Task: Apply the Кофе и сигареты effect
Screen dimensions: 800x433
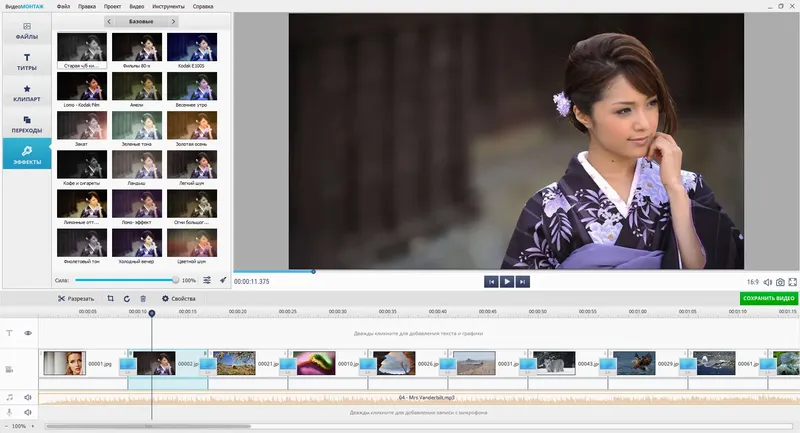Action: click(x=82, y=168)
